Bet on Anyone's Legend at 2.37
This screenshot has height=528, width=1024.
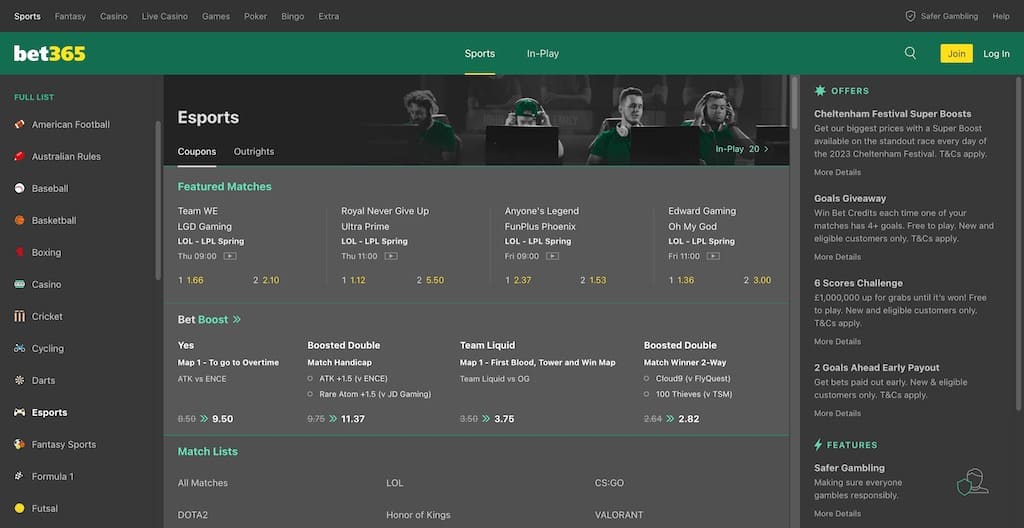click(x=519, y=280)
